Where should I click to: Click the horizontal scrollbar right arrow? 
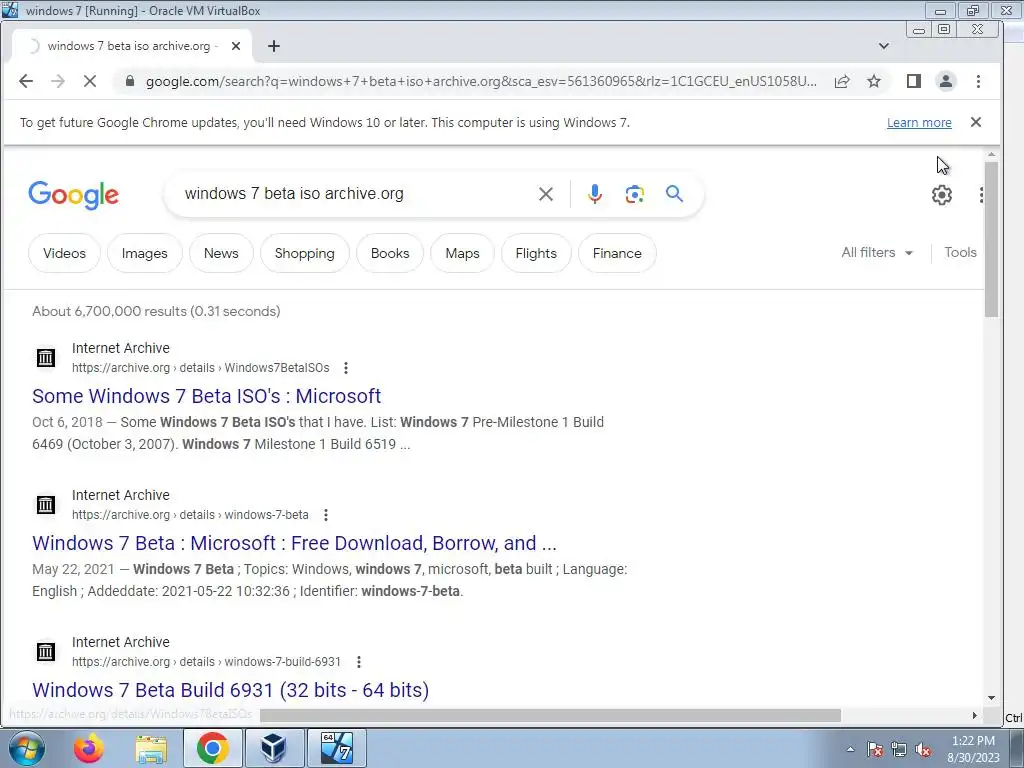974,715
